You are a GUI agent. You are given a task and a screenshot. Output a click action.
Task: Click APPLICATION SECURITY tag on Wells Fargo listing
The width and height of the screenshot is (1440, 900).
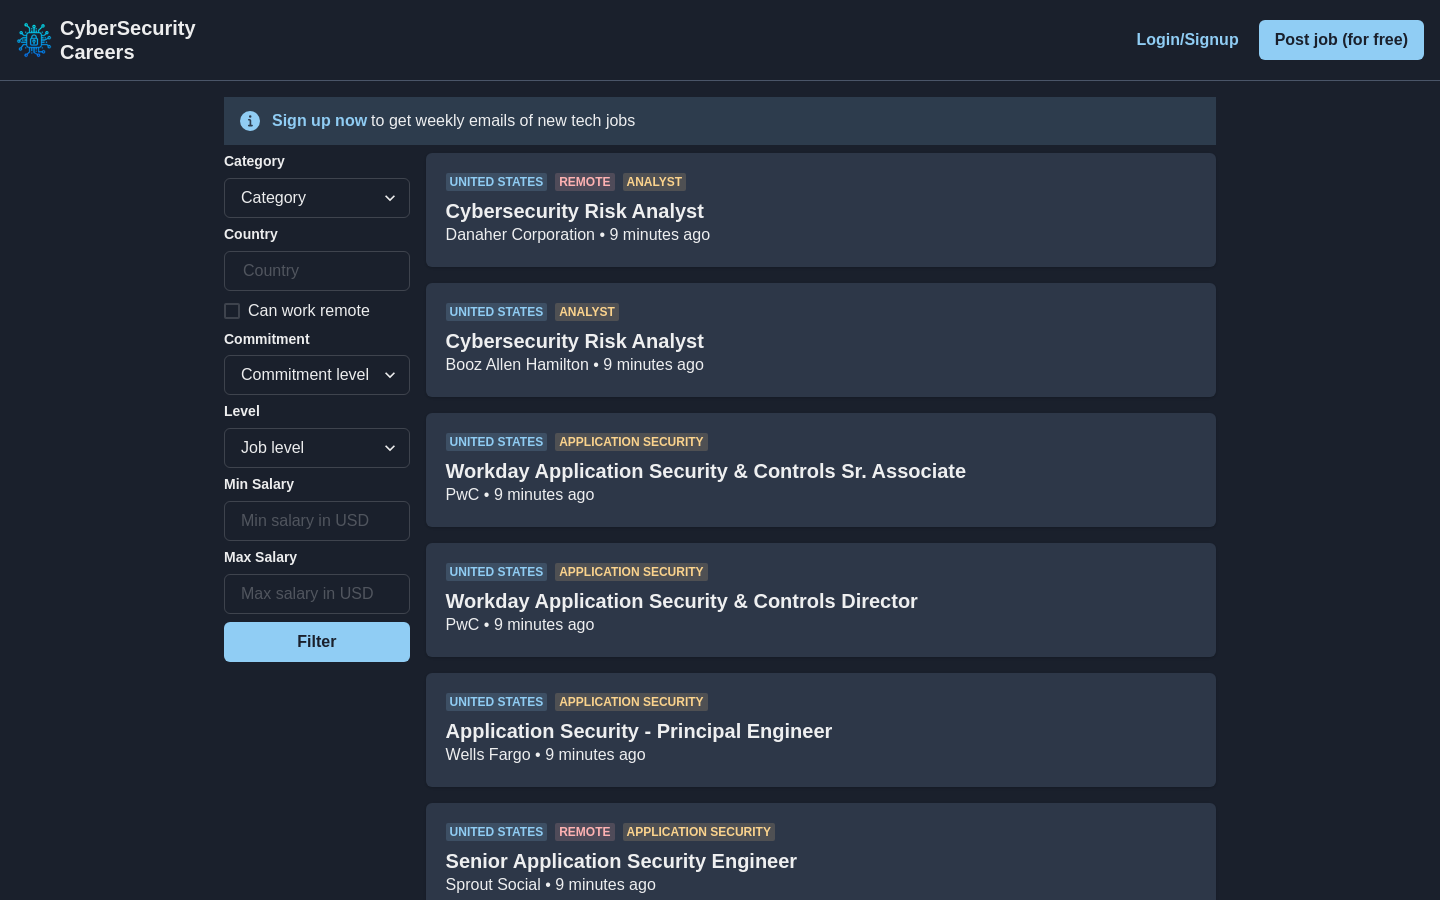631,702
